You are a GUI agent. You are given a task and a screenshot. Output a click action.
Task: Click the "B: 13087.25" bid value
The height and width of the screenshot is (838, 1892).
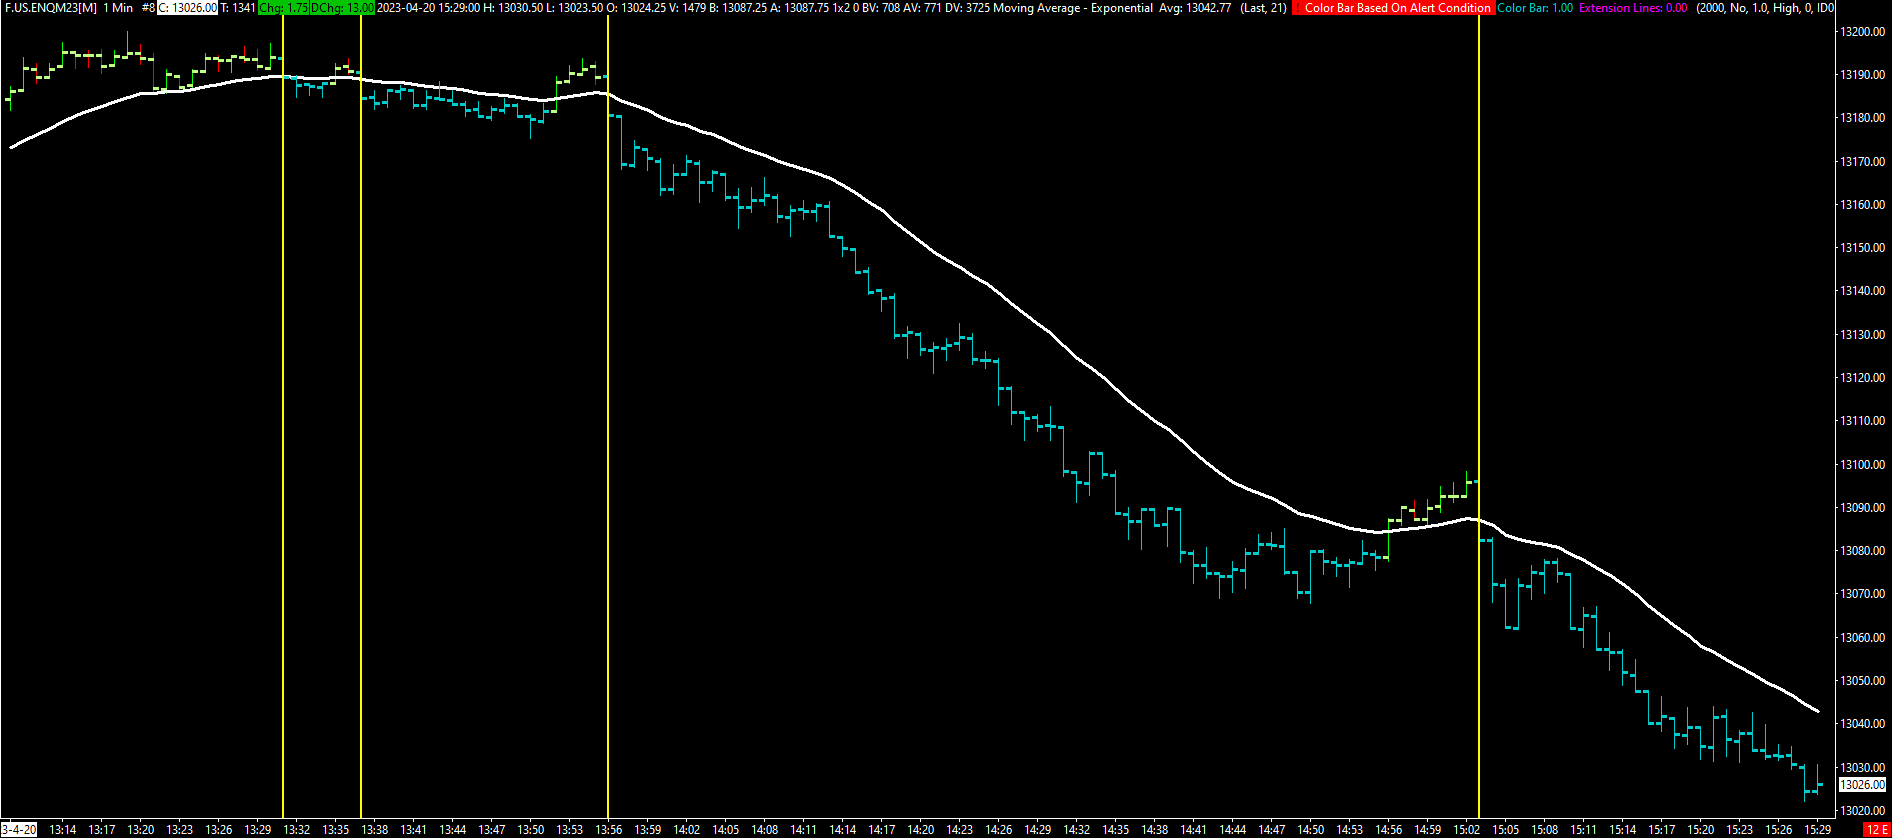[x=738, y=8]
